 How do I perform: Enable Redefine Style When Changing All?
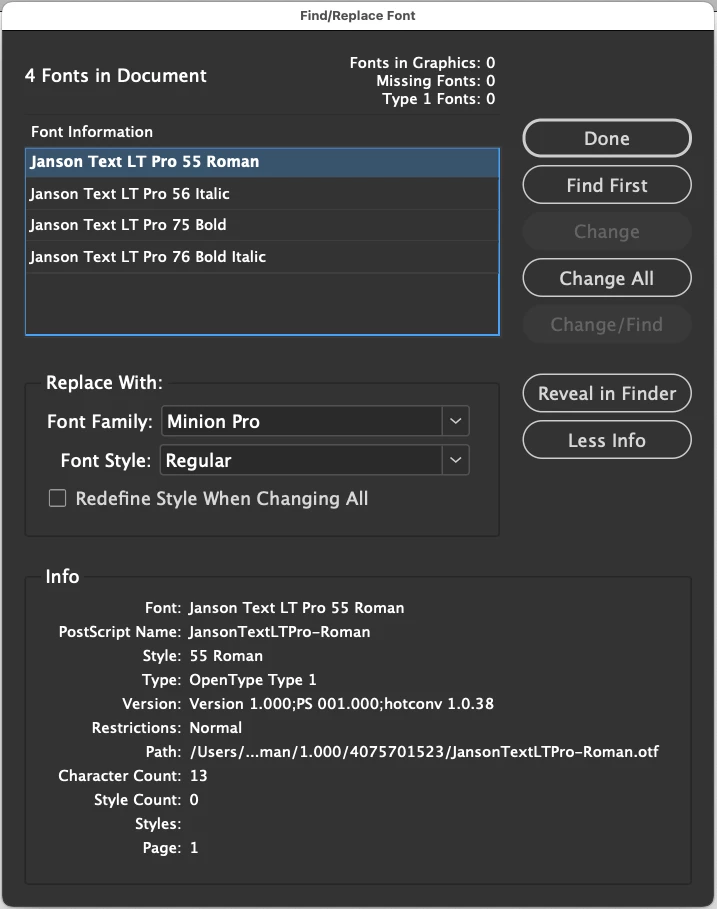57,498
